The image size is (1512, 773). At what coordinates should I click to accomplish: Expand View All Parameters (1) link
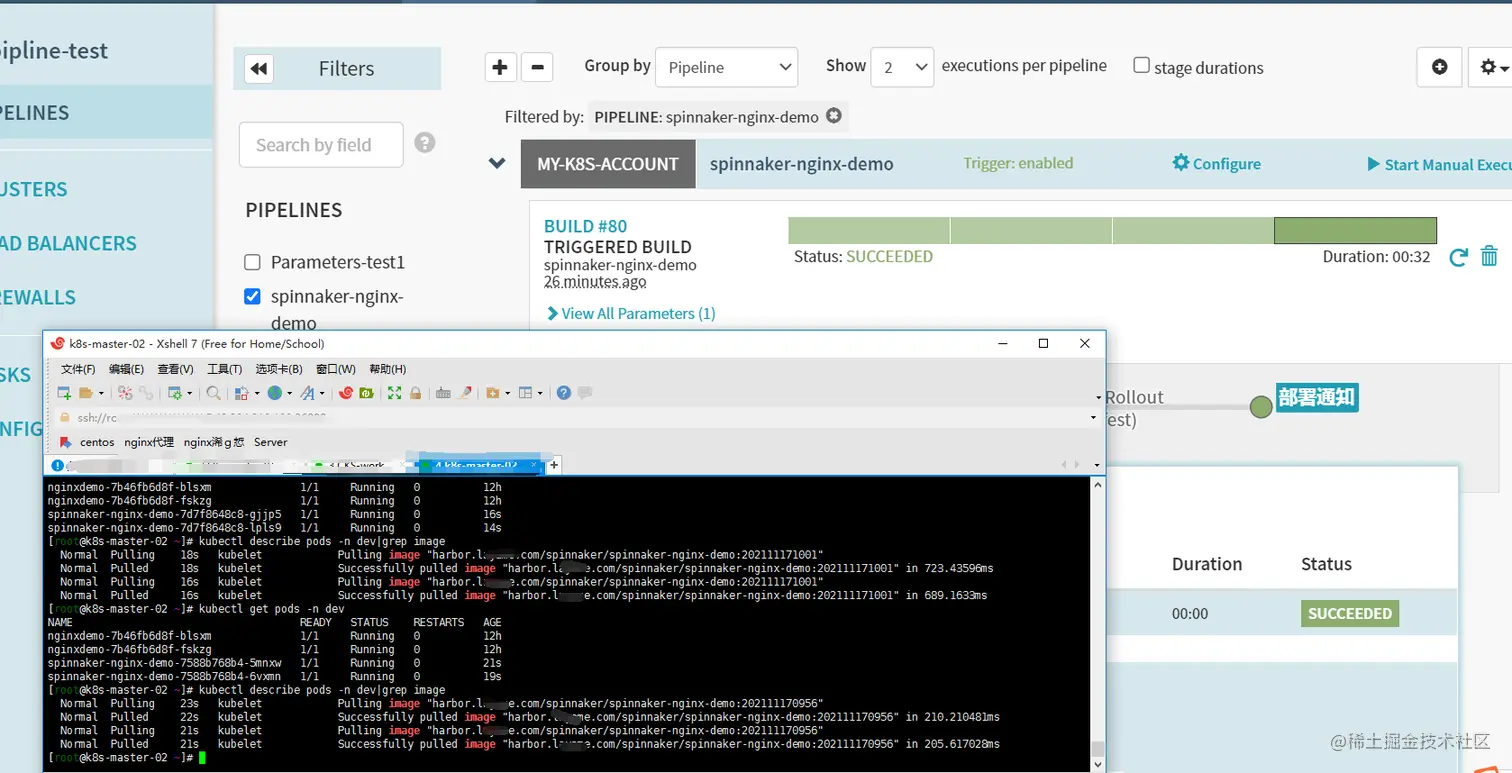[631, 313]
